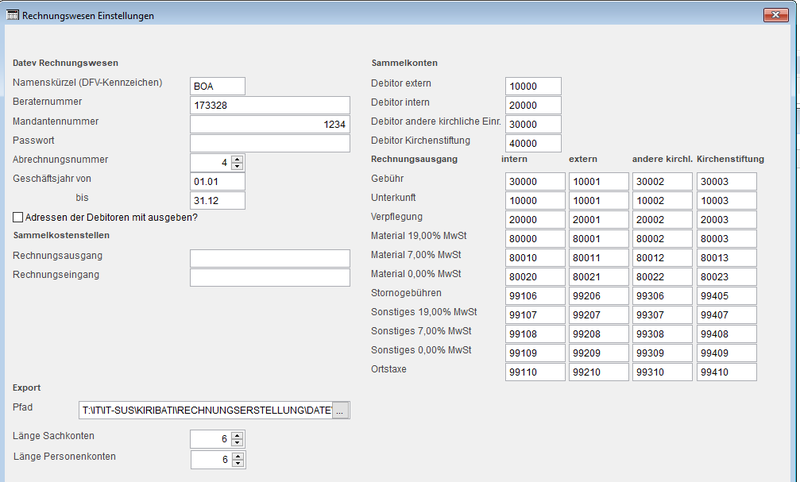The height and width of the screenshot is (482, 800).
Task: Click Ortstaxe extern field 99210
Action: 598,372
